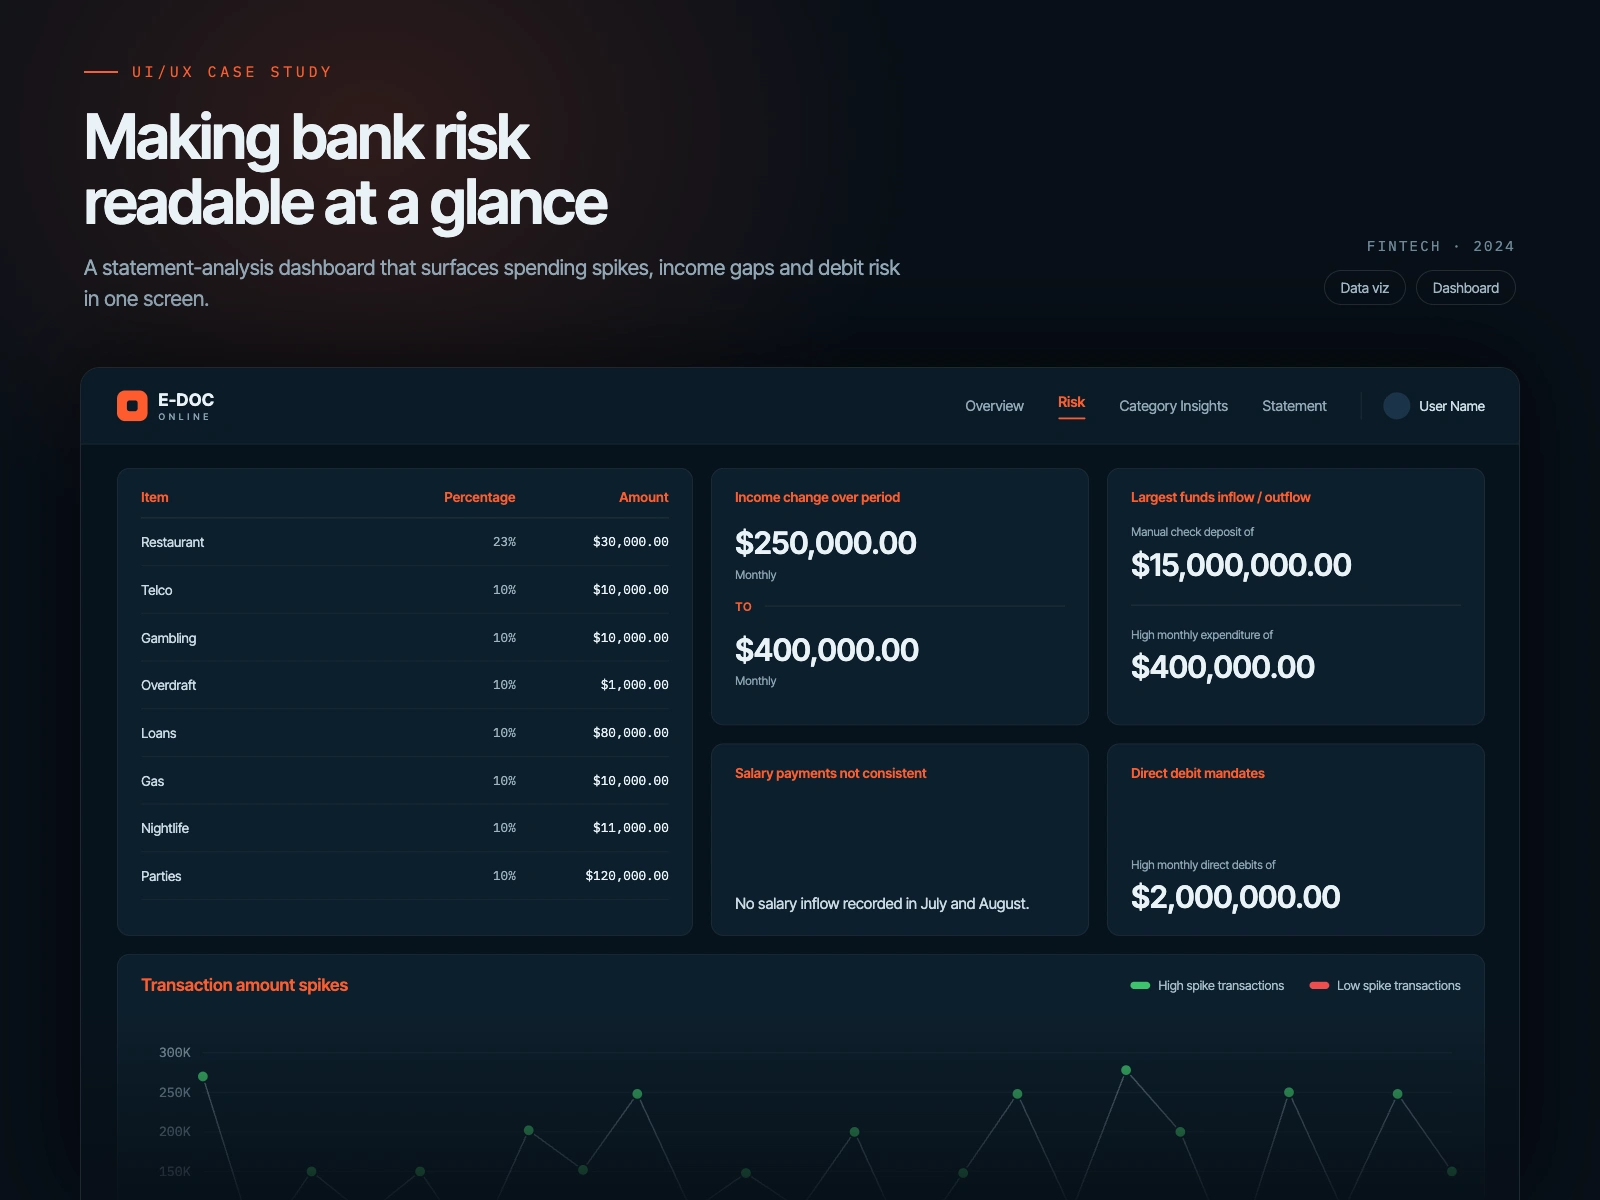
Task: Click the orange E-DOC logo icon
Action: click(x=132, y=406)
